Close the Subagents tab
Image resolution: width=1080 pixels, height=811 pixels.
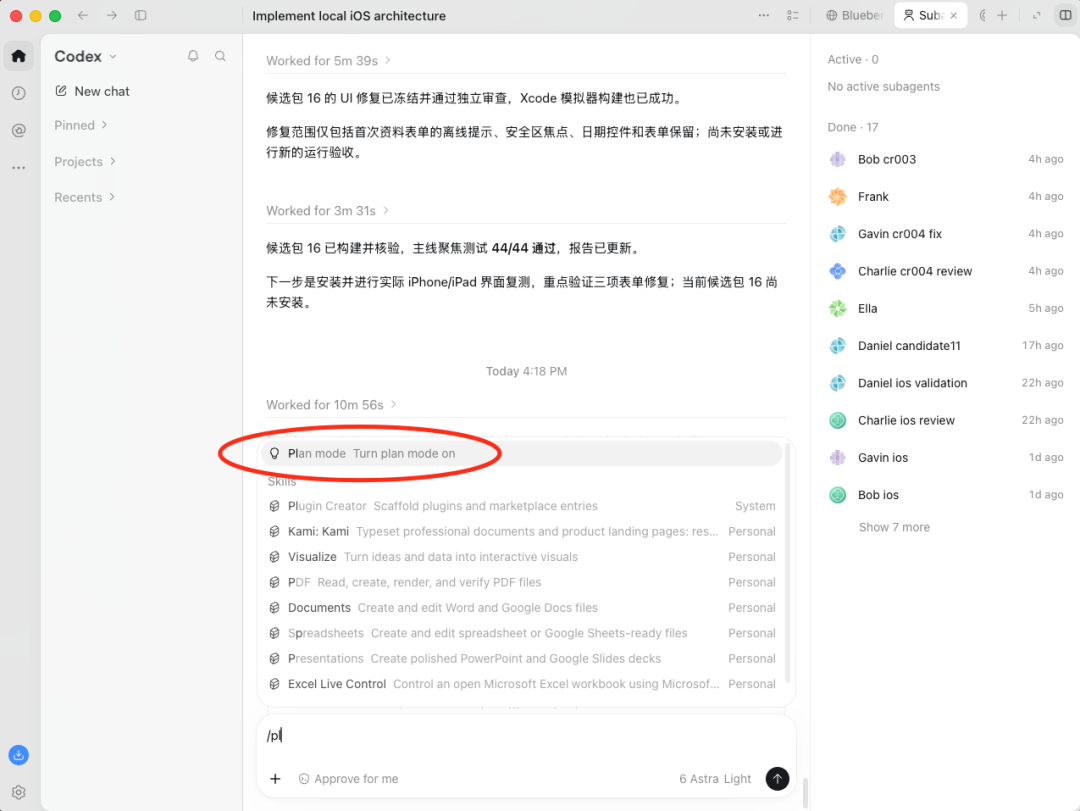point(954,15)
